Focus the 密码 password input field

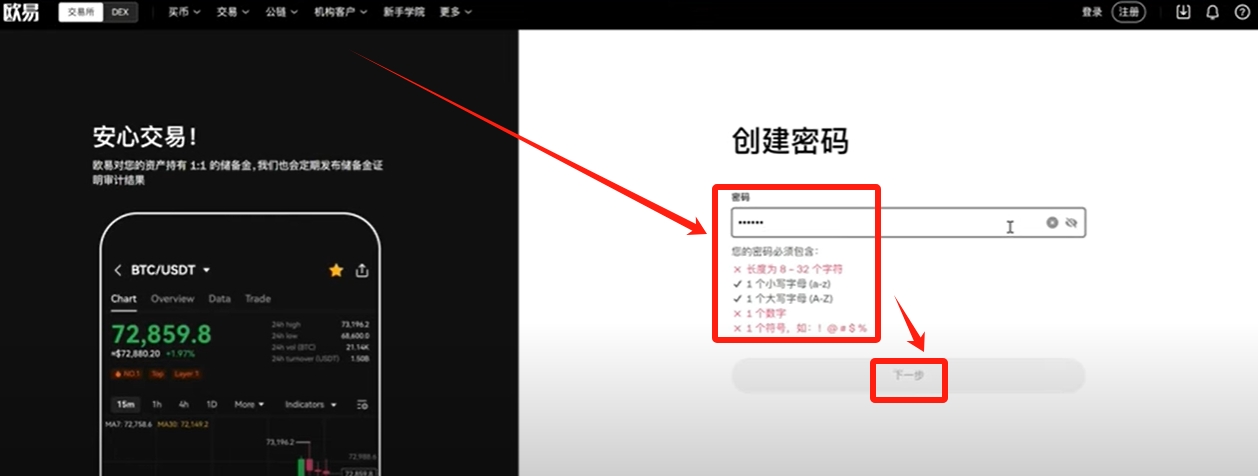(x=908, y=223)
